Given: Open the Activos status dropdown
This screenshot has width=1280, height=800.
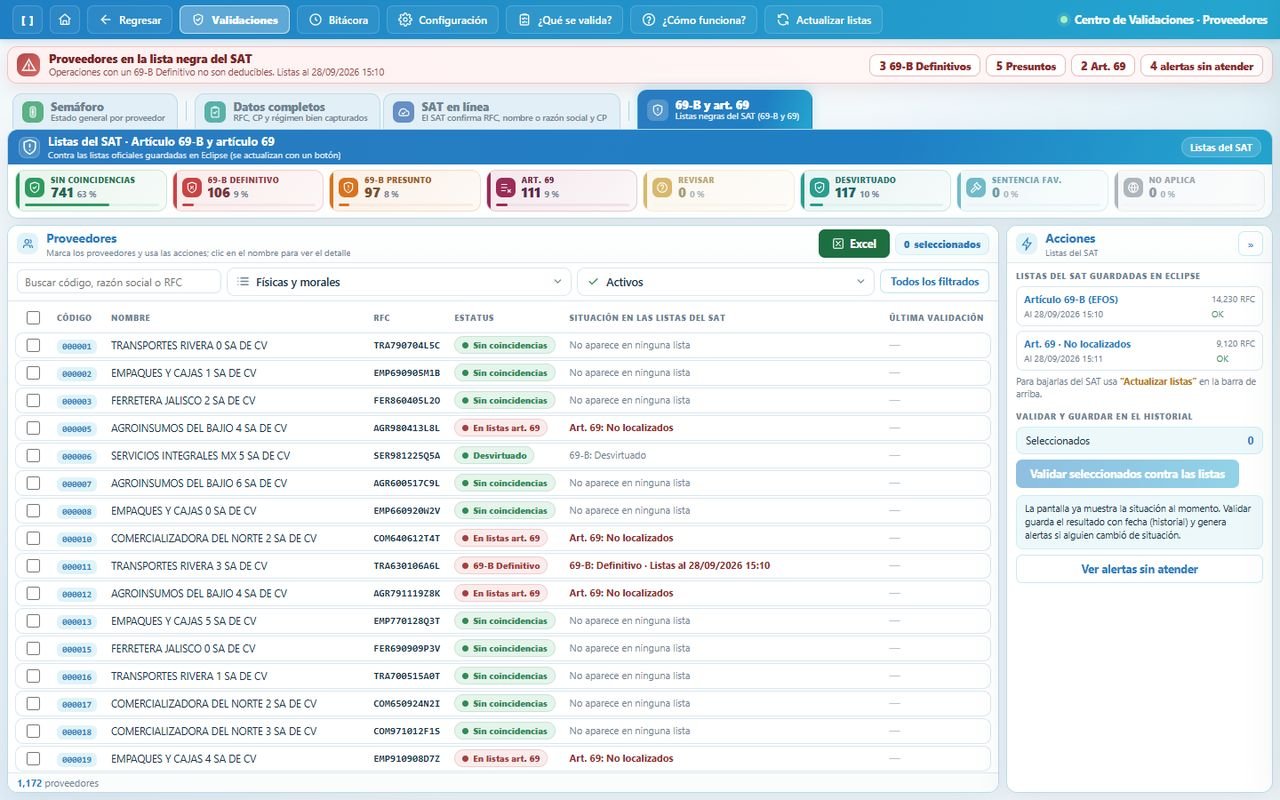Looking at the screenshot, I should [x=726, y=282].
